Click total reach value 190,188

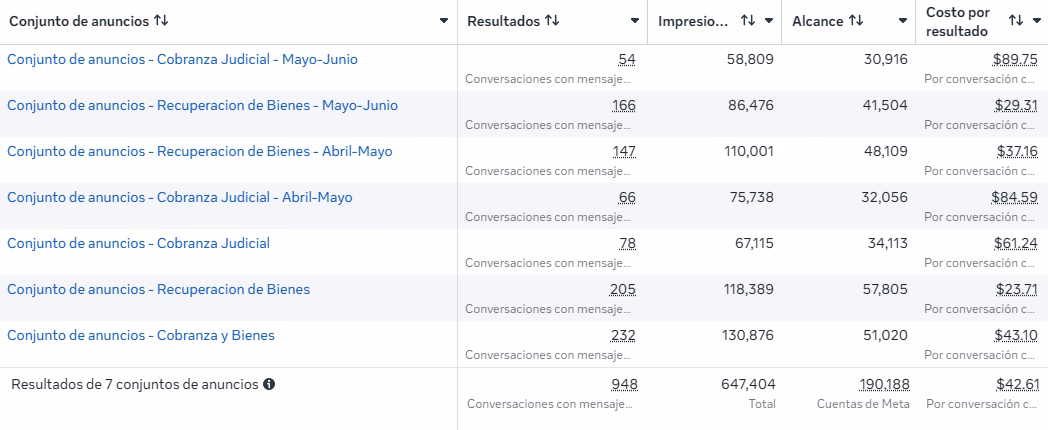pos(884,385)
